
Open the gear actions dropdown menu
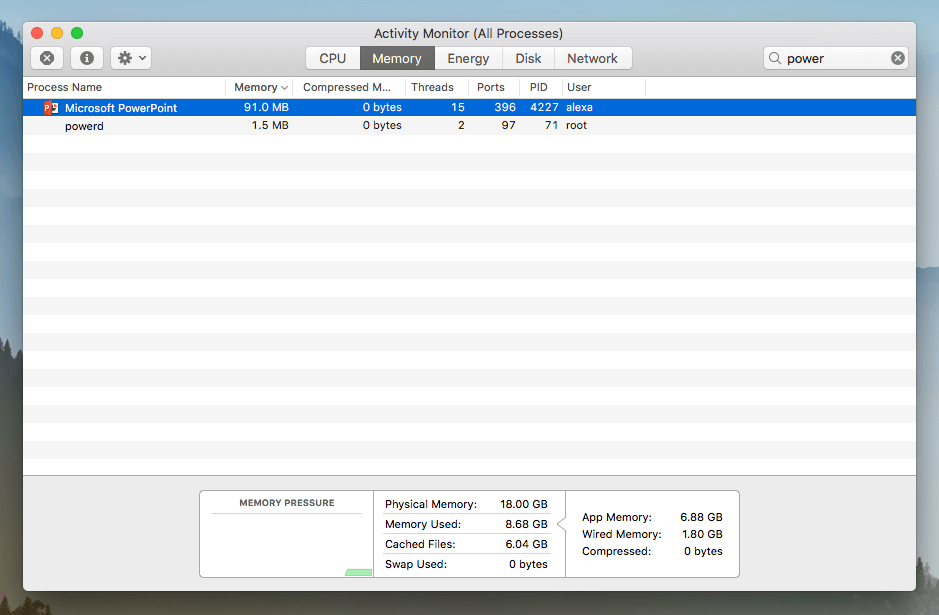(131, 58)
